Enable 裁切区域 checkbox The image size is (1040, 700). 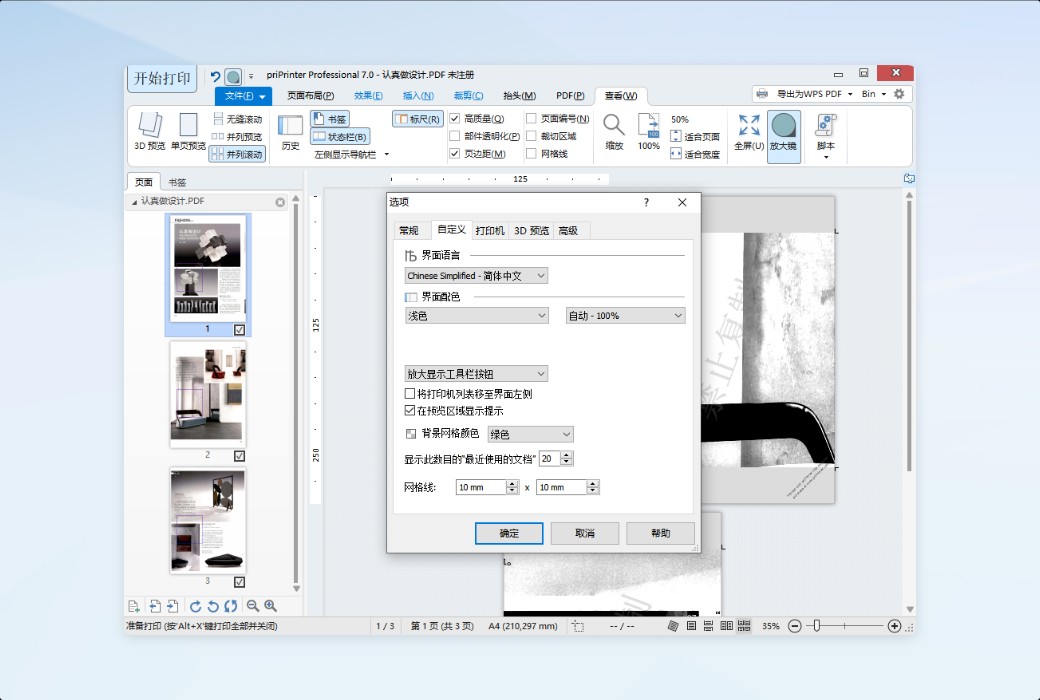click(531, 136)
